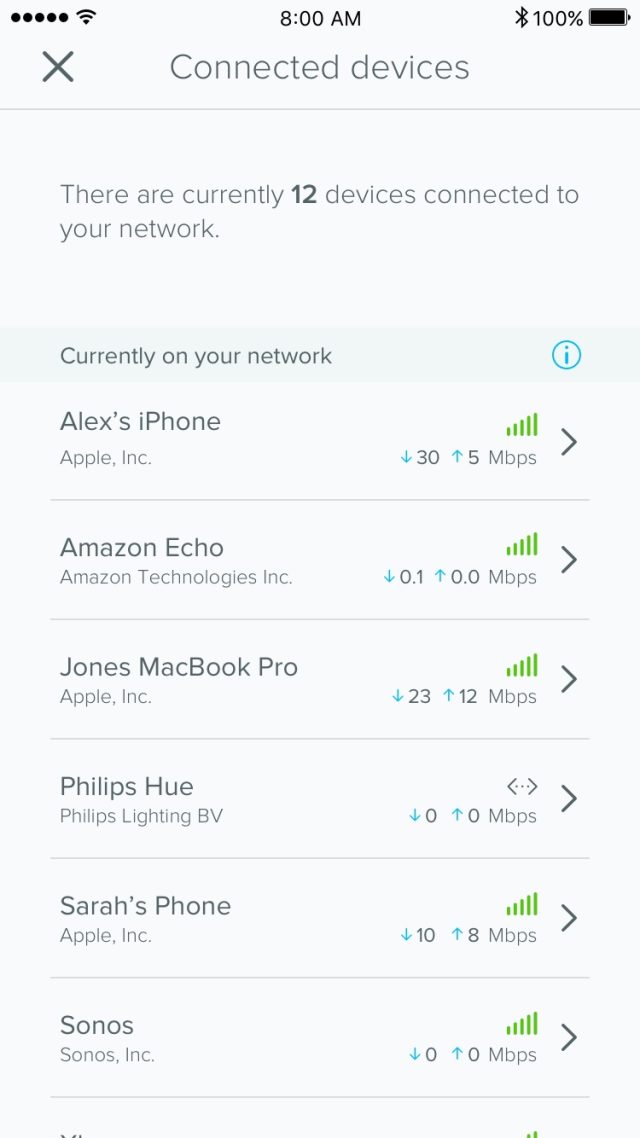Tap Amazon Echo signal strength bars

[x=522, y=545]
